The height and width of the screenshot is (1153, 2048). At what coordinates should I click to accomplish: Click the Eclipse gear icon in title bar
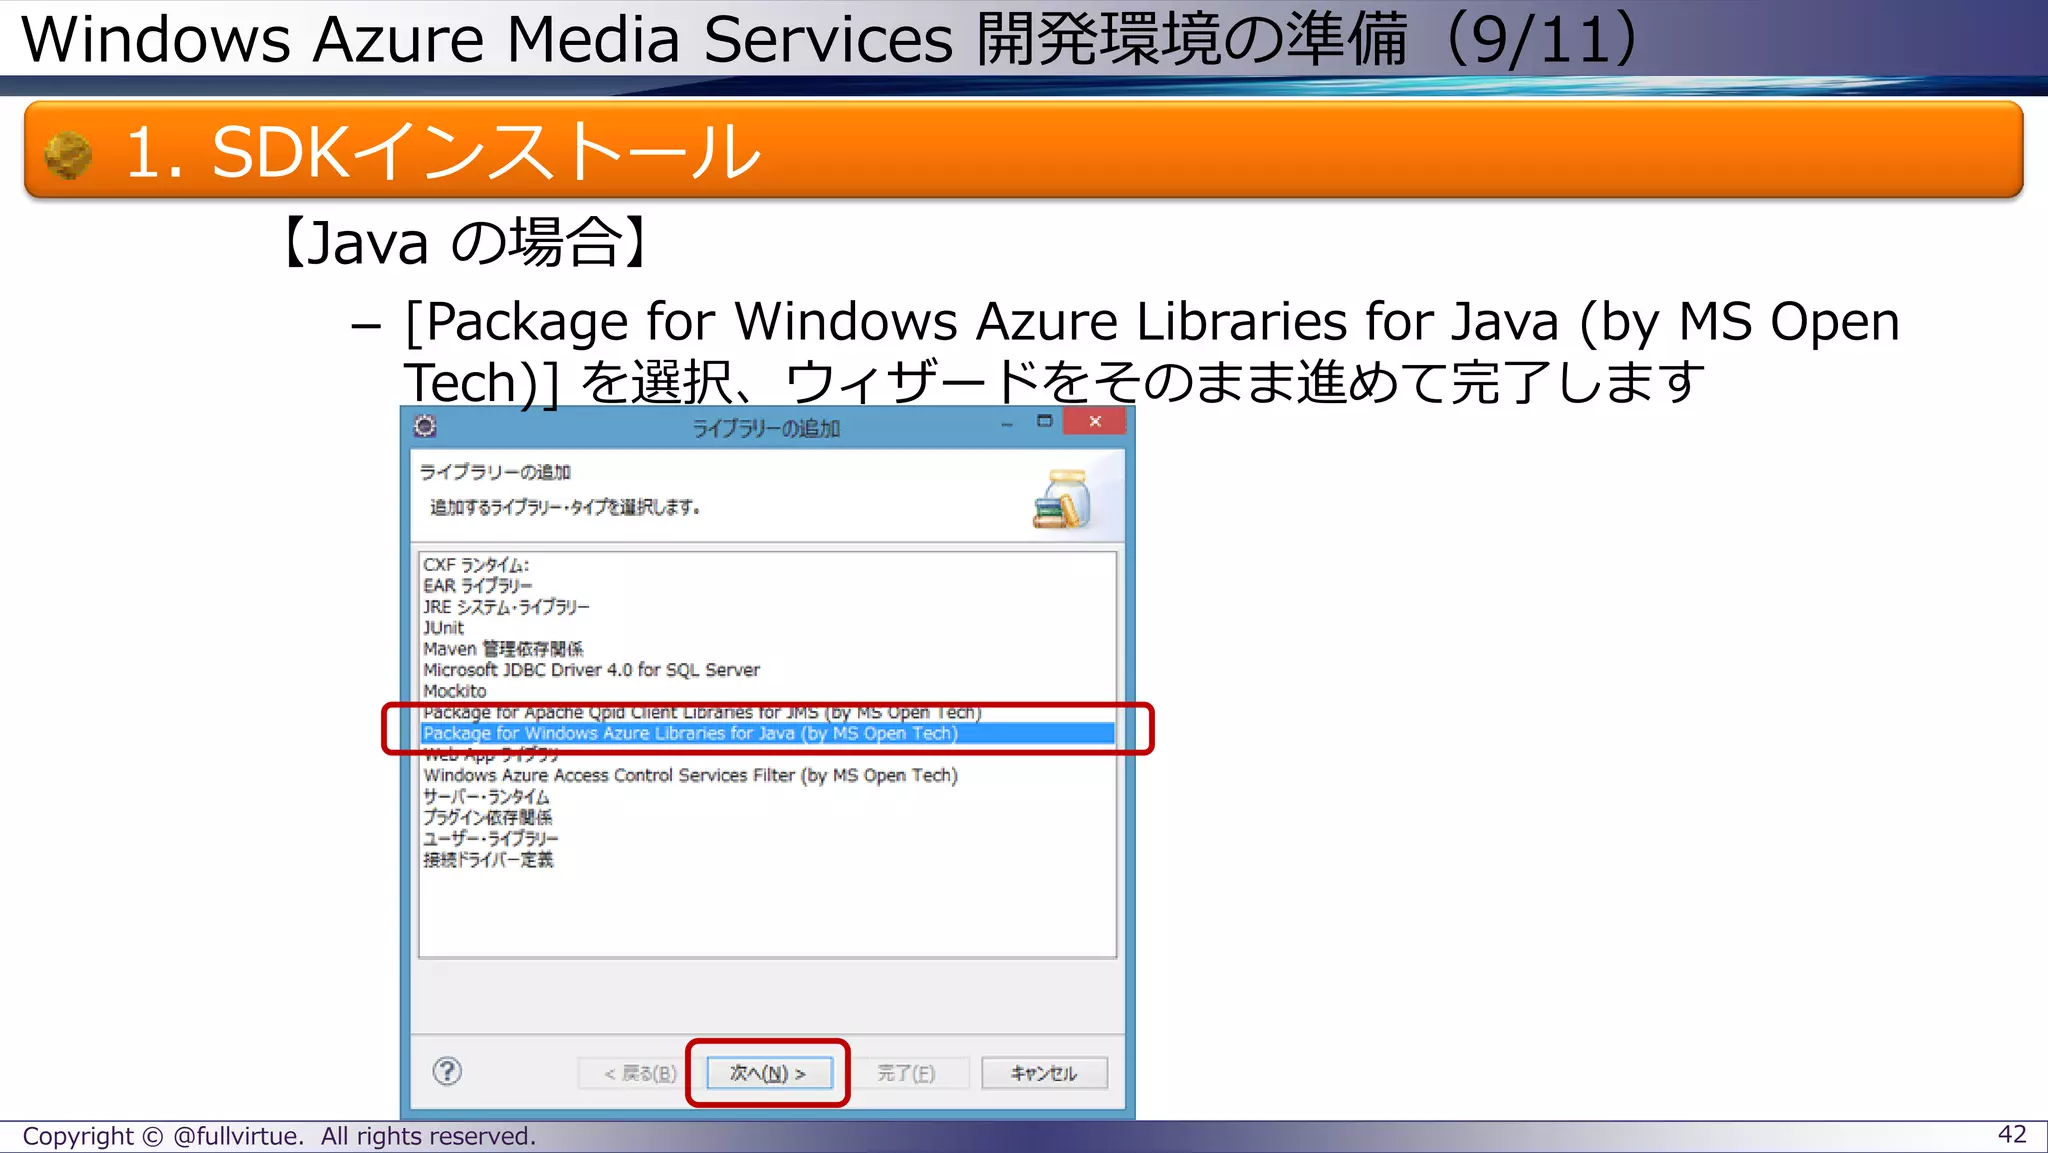tap(425, 427)
